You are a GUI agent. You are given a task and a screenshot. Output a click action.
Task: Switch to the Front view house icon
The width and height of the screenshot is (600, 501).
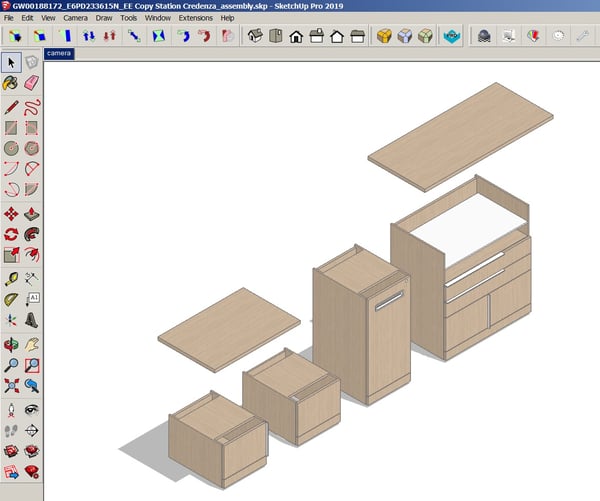[x=296, y=36]
